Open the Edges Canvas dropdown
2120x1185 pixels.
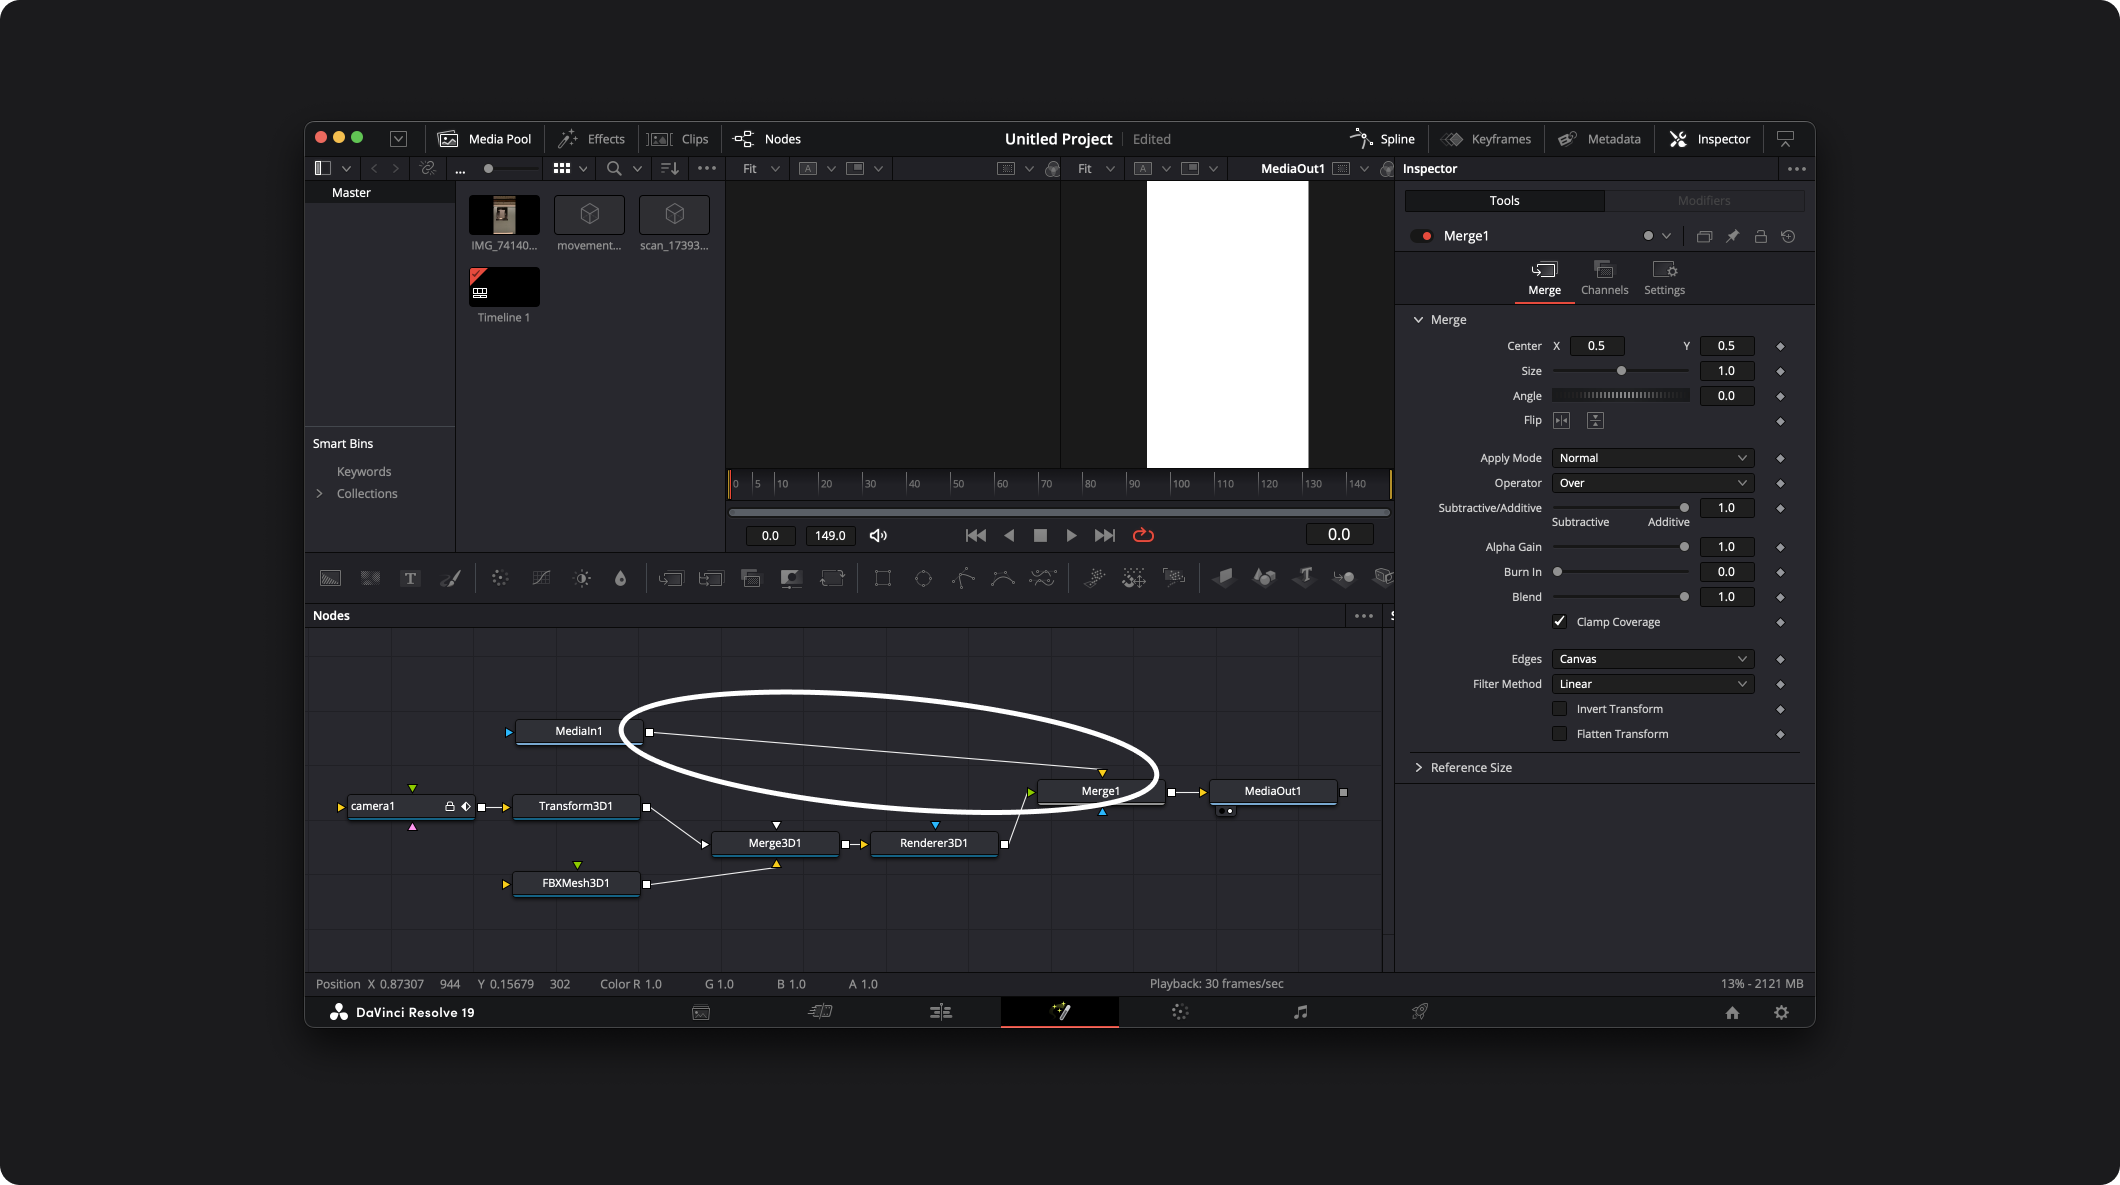point(1652,659)
